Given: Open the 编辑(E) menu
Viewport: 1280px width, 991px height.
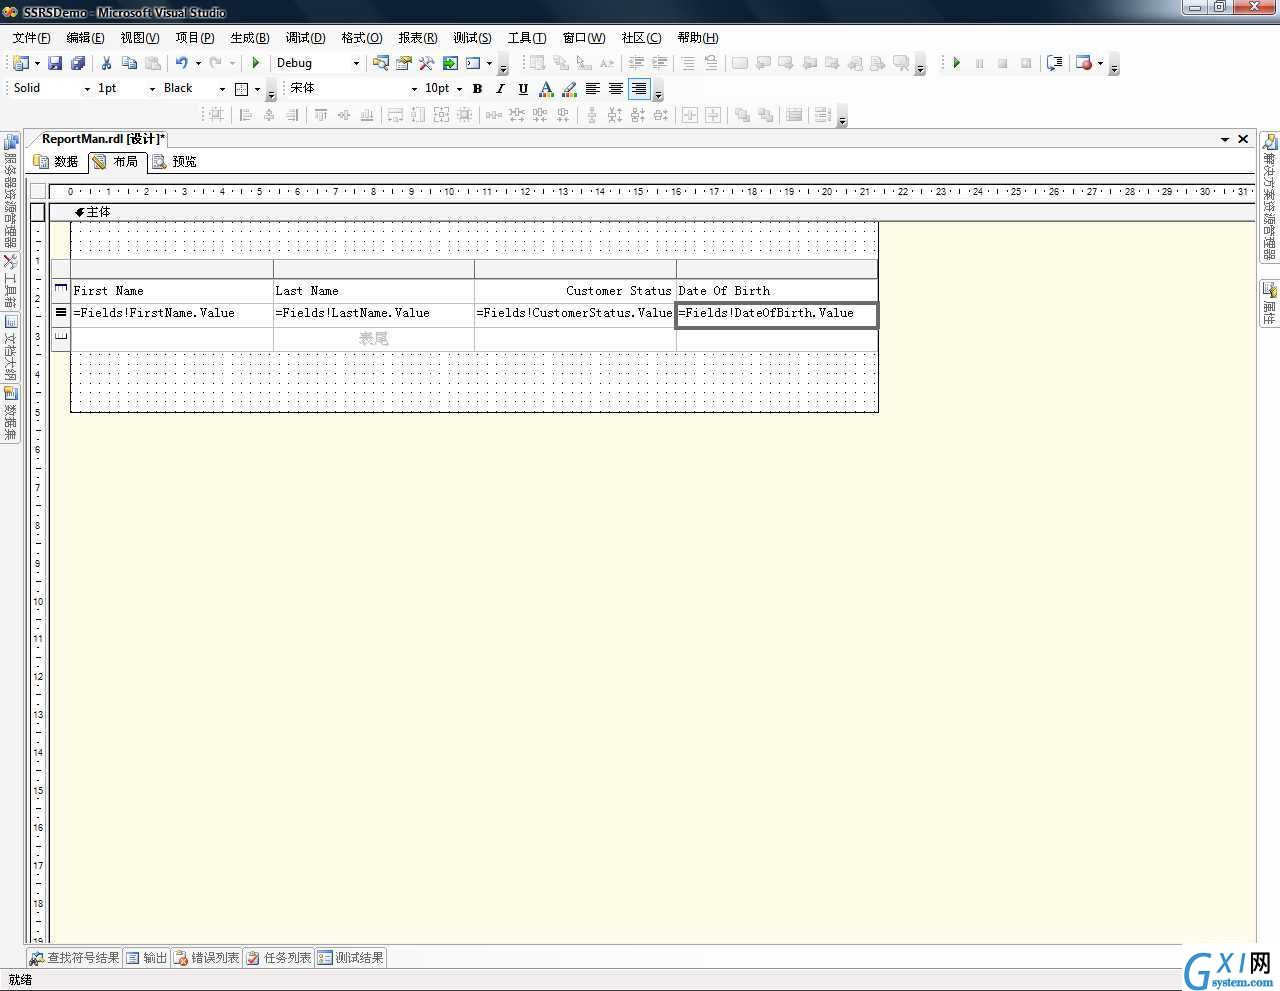Looking at the screenshot, I should (85, 38).
